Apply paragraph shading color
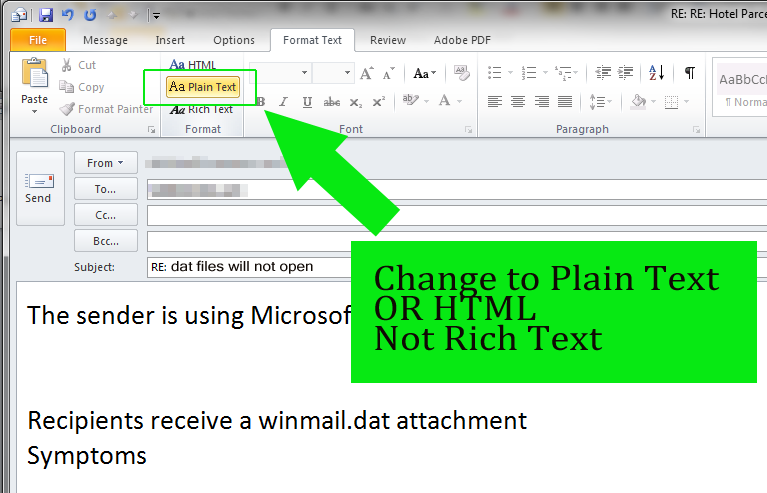767x493 pixels. point(638,101)
